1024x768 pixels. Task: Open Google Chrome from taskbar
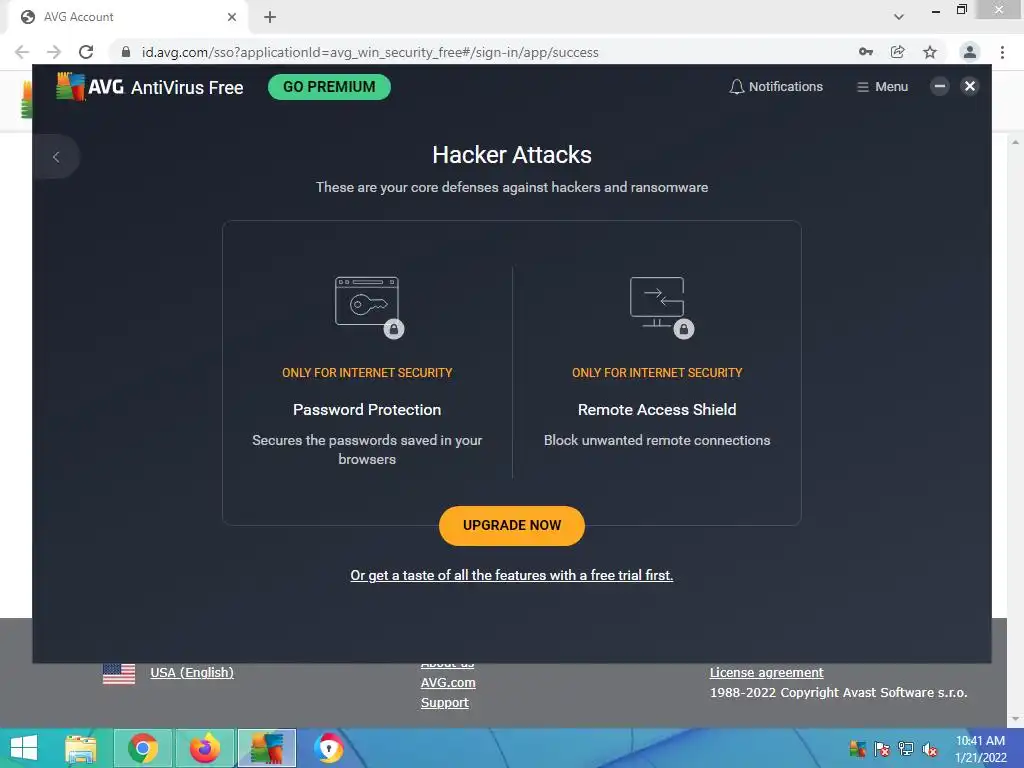[143, 748]
